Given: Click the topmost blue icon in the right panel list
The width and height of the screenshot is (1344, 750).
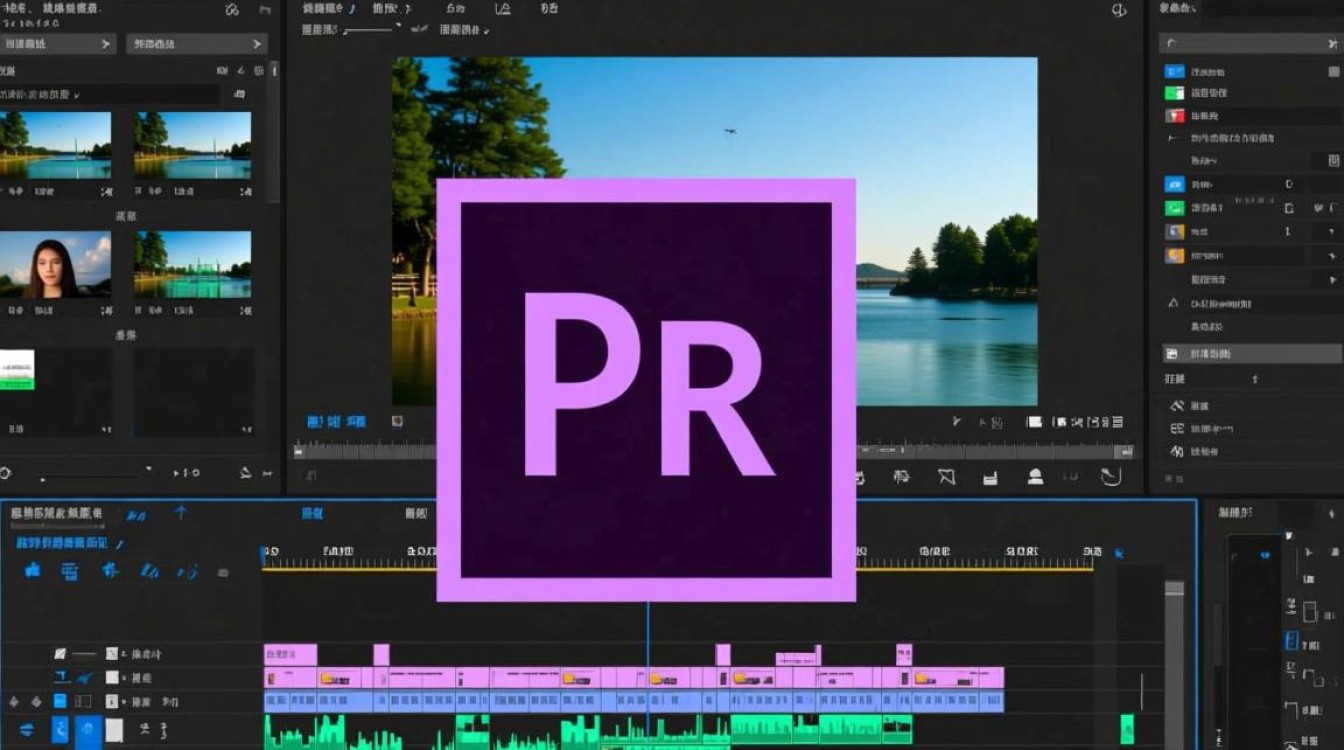Looking at the screenshot, I should coord(1175,72).
